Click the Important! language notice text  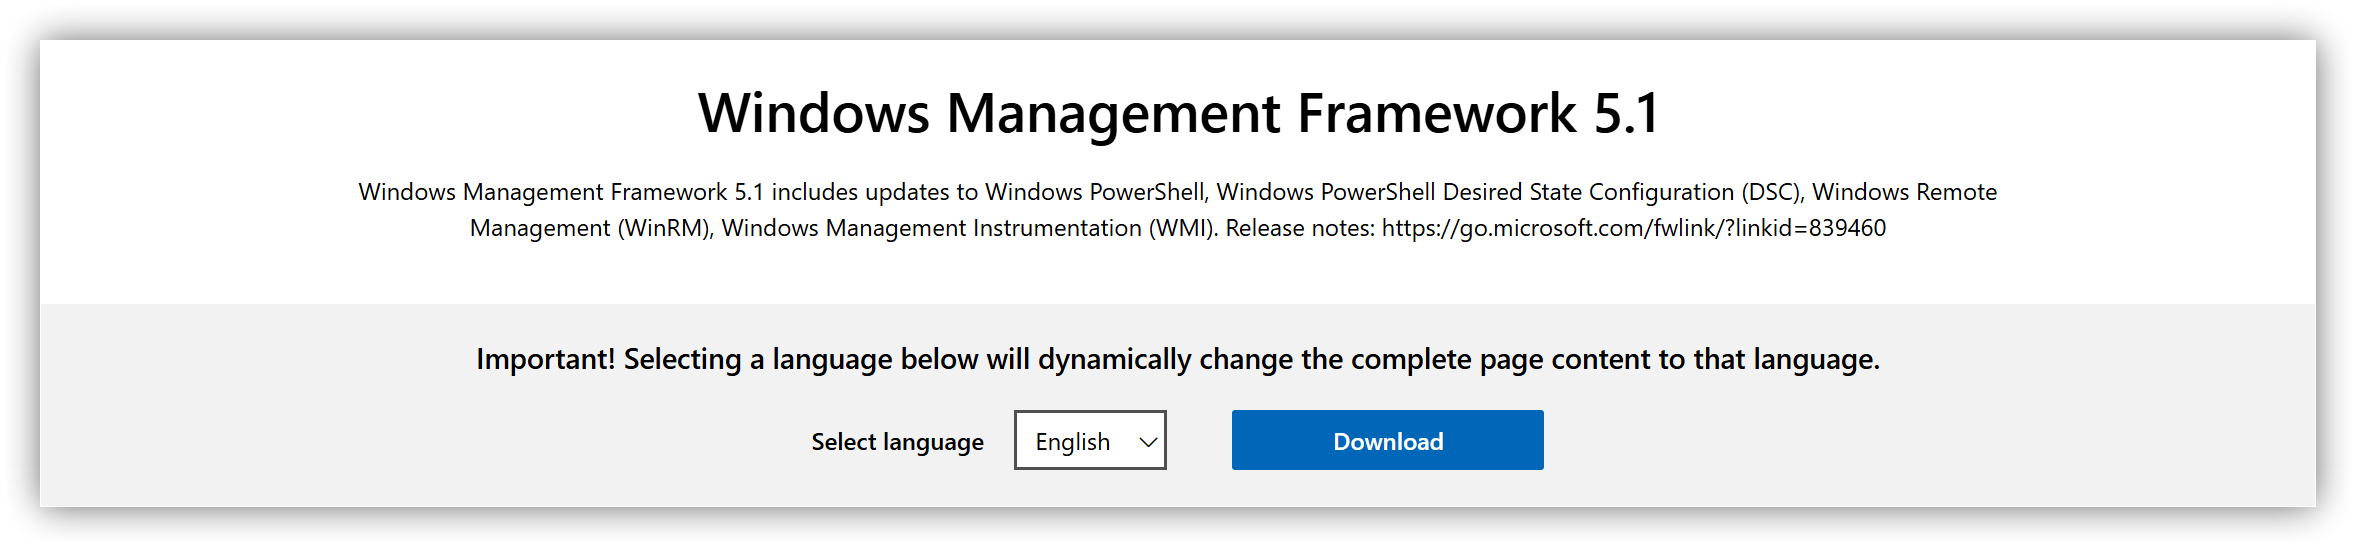click(1178, 359)
